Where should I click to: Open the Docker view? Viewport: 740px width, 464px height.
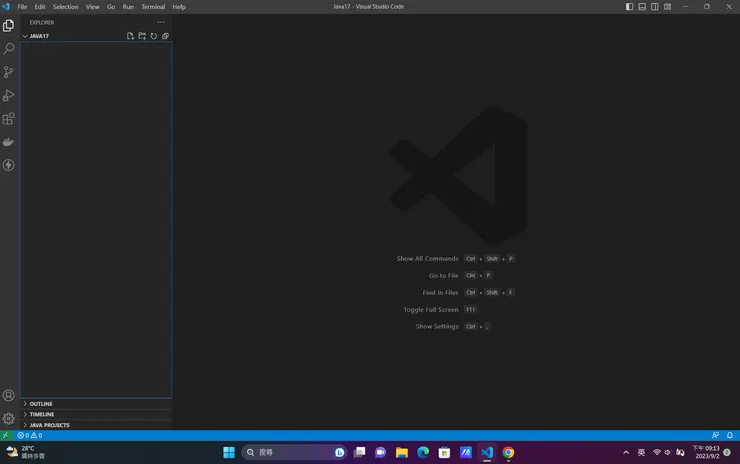[8, 142]
